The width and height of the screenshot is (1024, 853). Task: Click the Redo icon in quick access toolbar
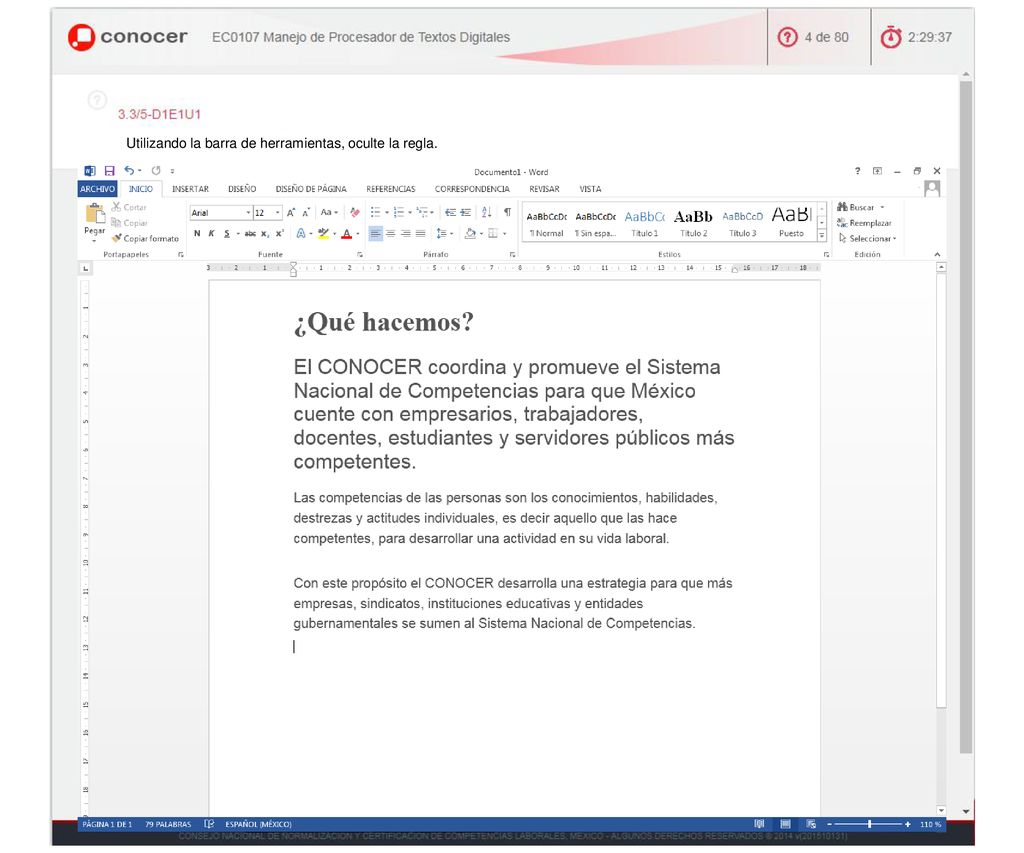pyautogui.click(x=156, y=170)
